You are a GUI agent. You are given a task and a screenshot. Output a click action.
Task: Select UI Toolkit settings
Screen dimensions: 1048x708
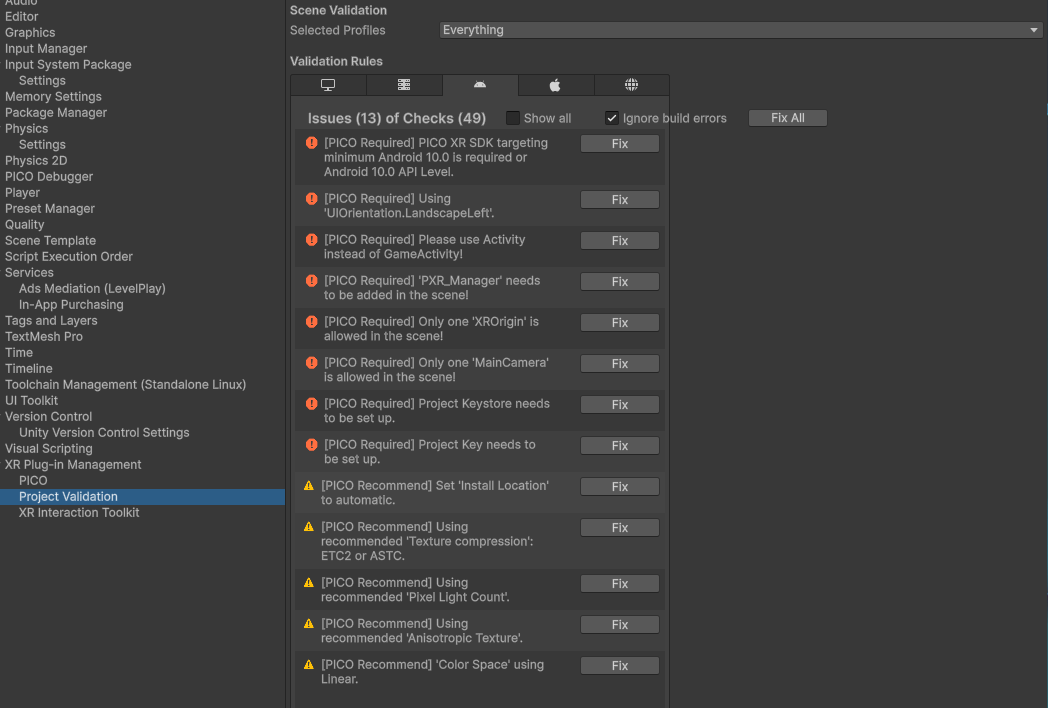coord(31,401)
